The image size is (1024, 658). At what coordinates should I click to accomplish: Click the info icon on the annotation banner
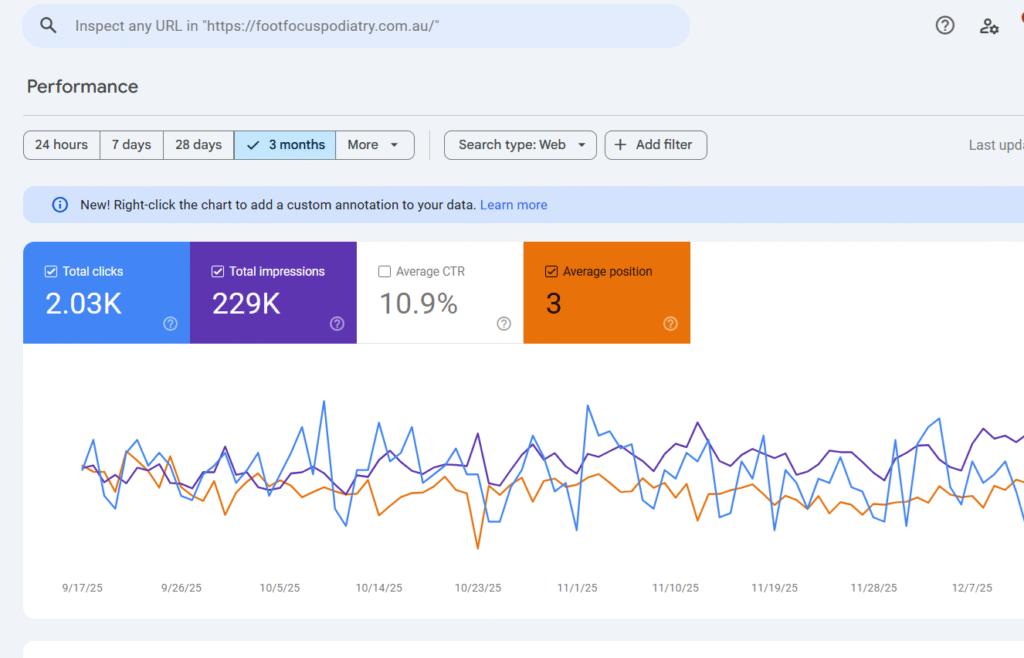click(59, 204)
